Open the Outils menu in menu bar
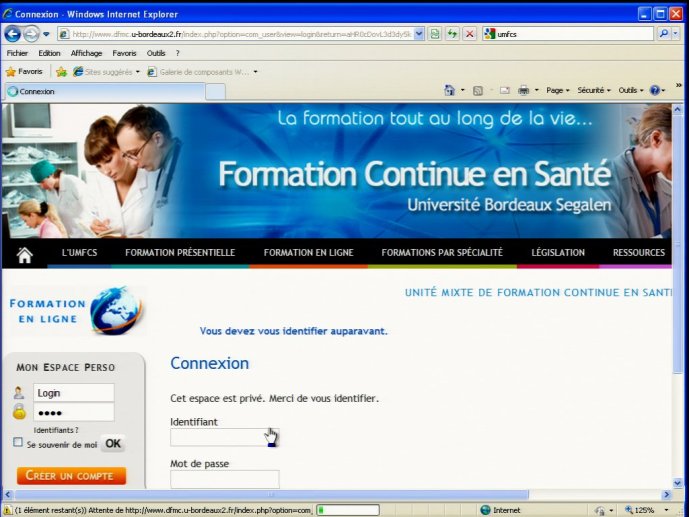 (156, 53)
